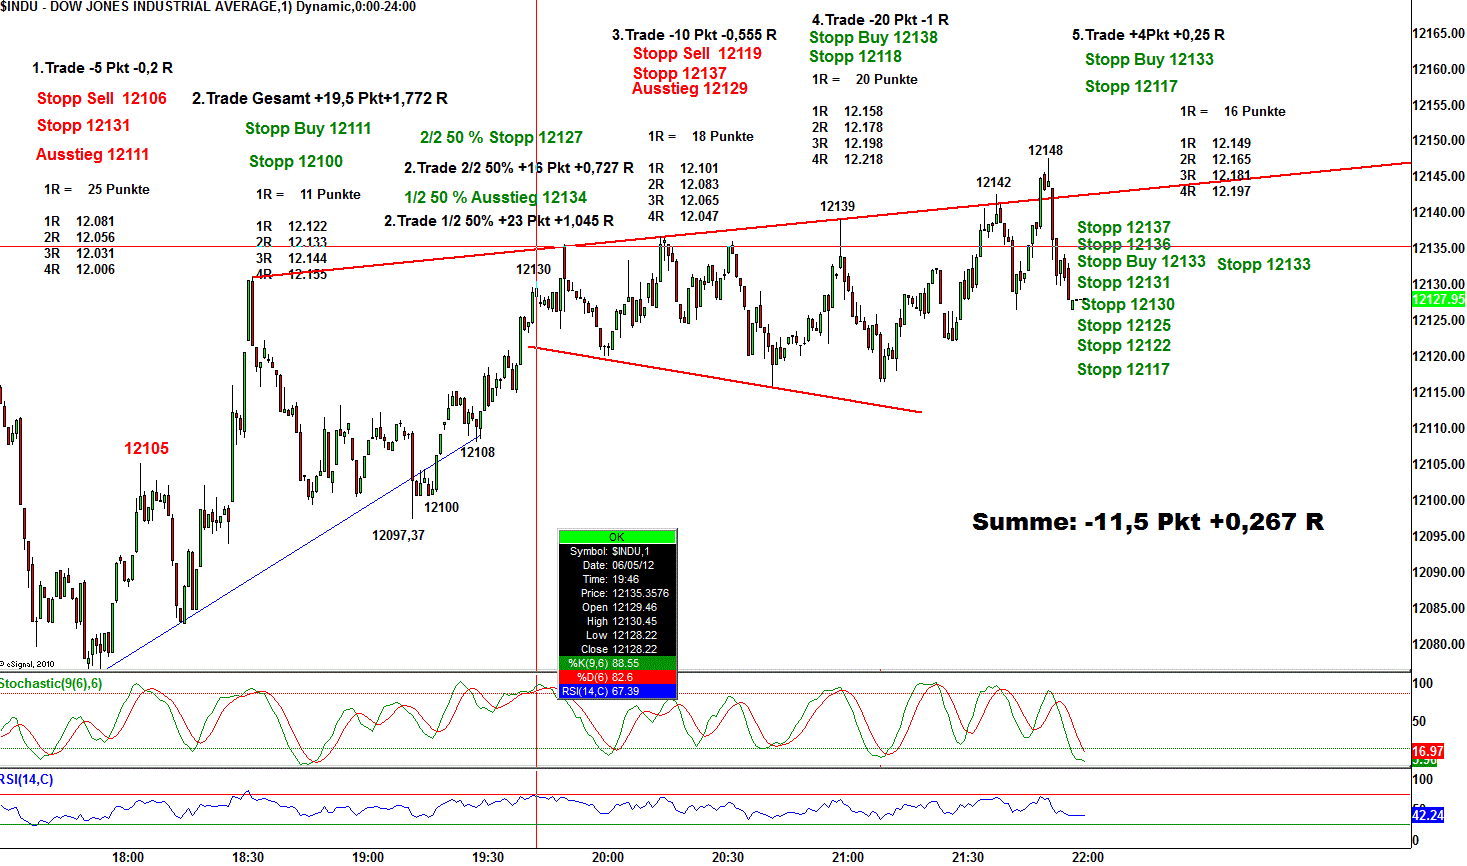Click the $INDU Dow Jones chart title
The image size is (1467, 866).
[208, 7]
